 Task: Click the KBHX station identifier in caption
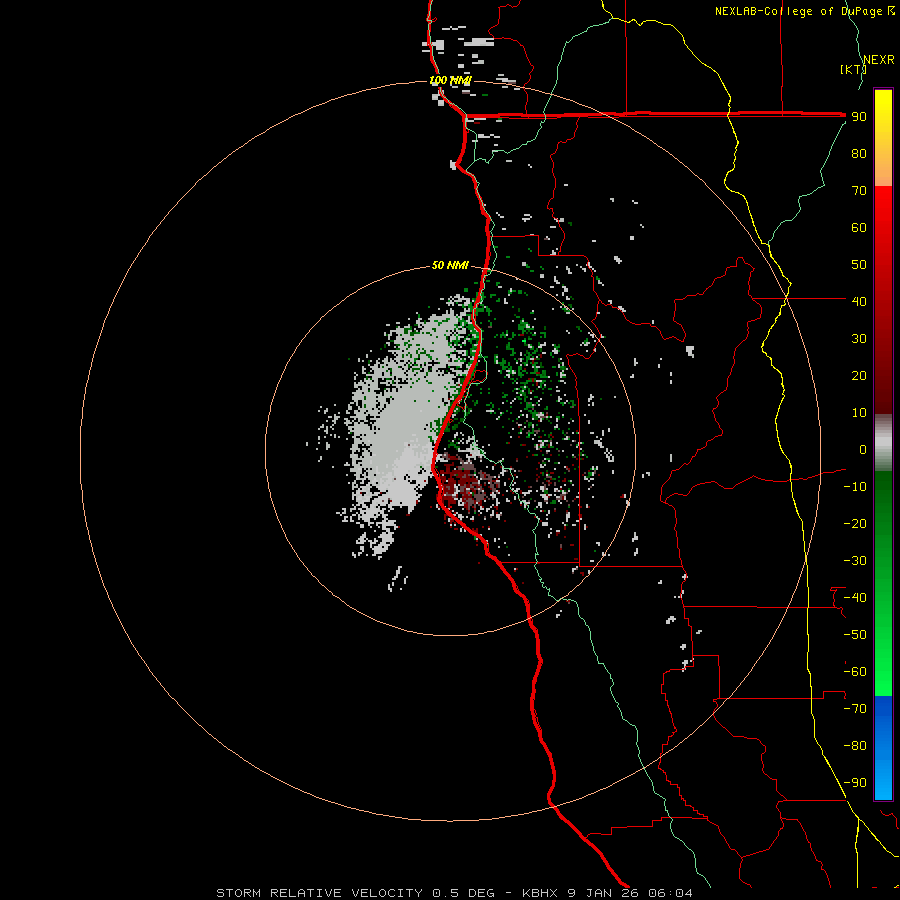coord(542,893)
